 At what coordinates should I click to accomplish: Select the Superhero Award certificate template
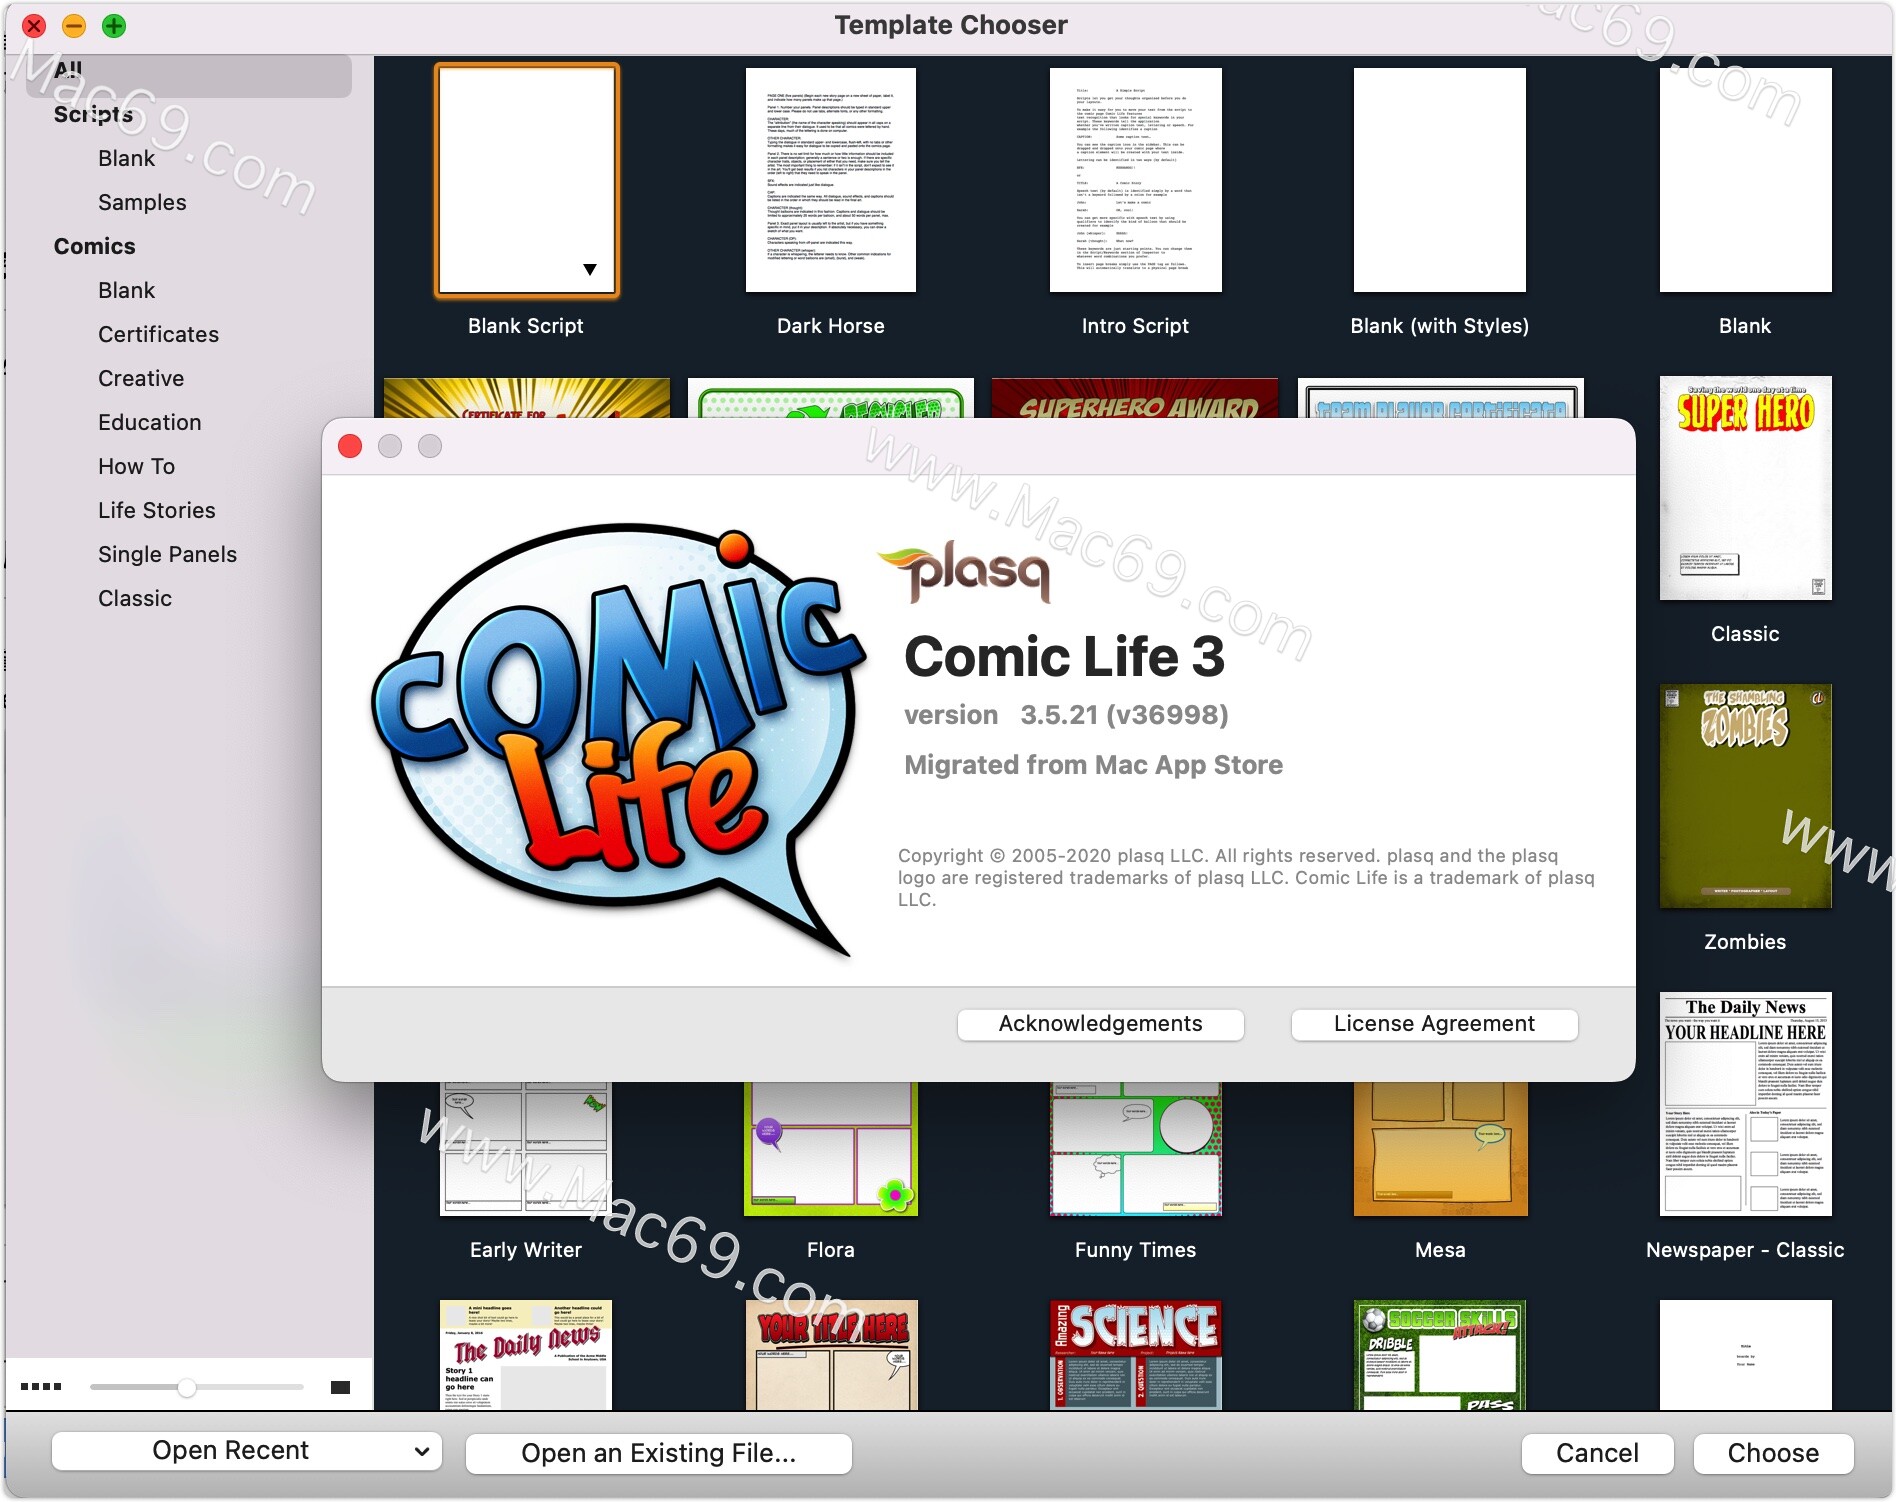click(1135, 398)
